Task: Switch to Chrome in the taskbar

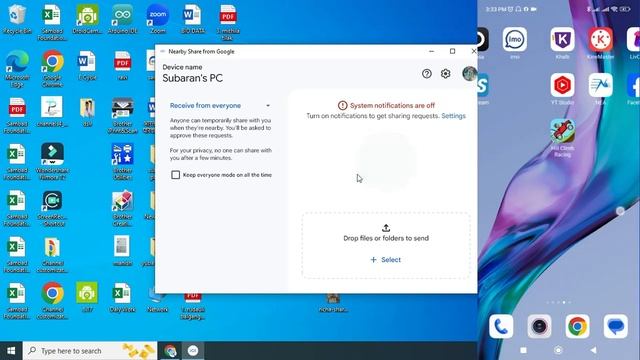Action: pyautogui.click(x=170, y=351)
